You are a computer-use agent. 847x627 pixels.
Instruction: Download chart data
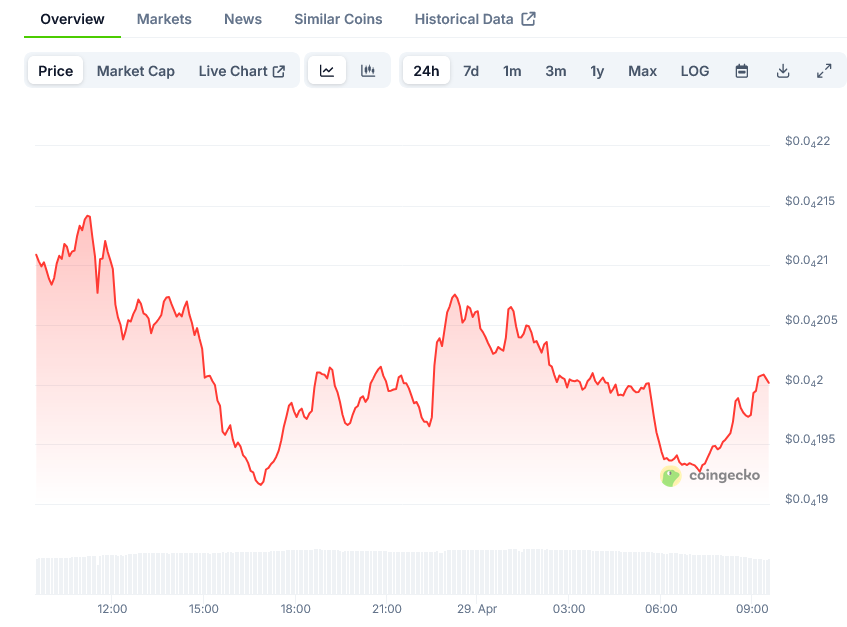(783, 71)
